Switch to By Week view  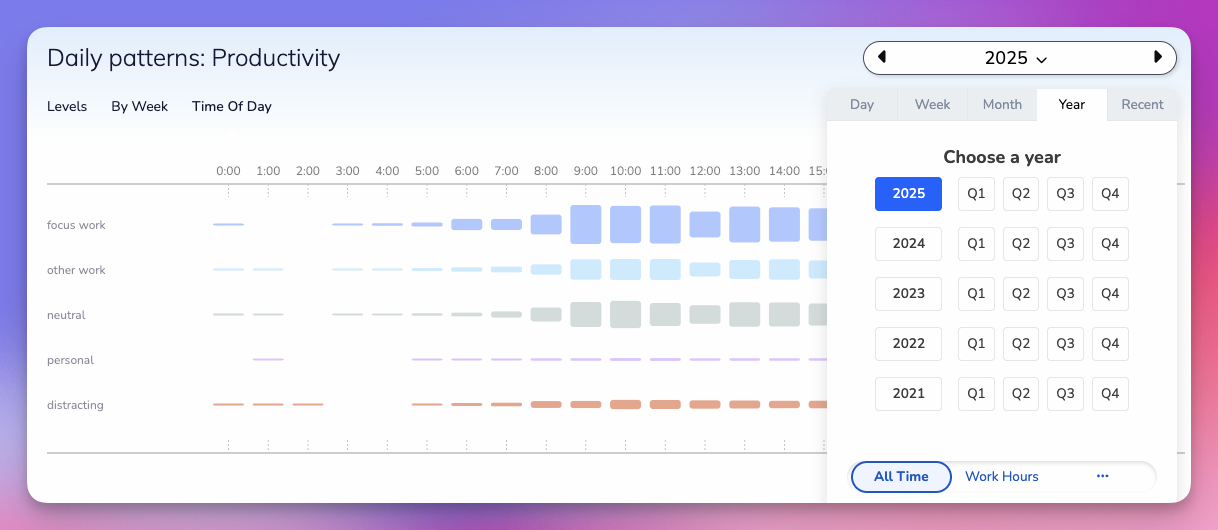(x=139, y=107)
